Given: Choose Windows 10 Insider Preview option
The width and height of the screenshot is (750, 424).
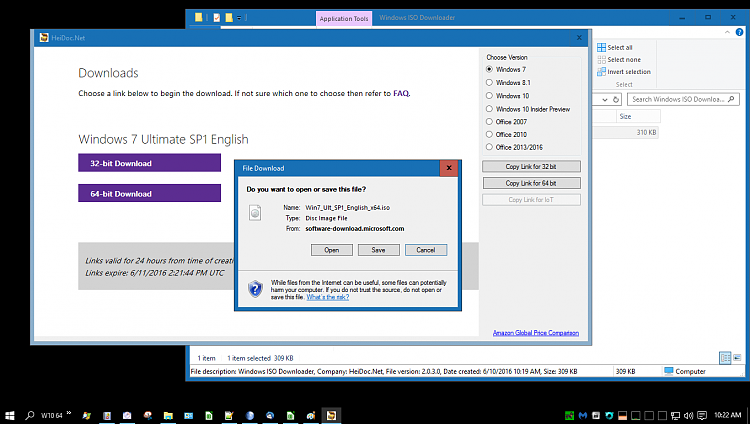Looking at the screenshot, I should coord(489,109).
